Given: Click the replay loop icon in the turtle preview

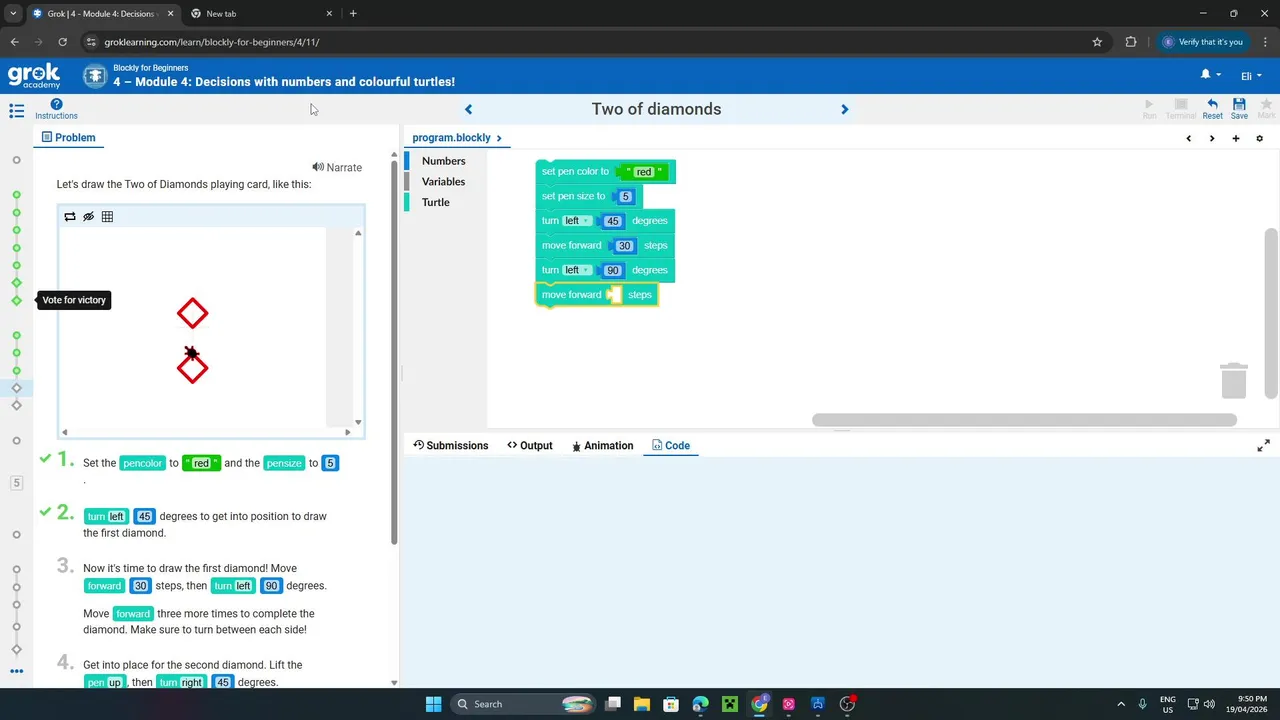Looking at the screenshot, I should 70,216.
